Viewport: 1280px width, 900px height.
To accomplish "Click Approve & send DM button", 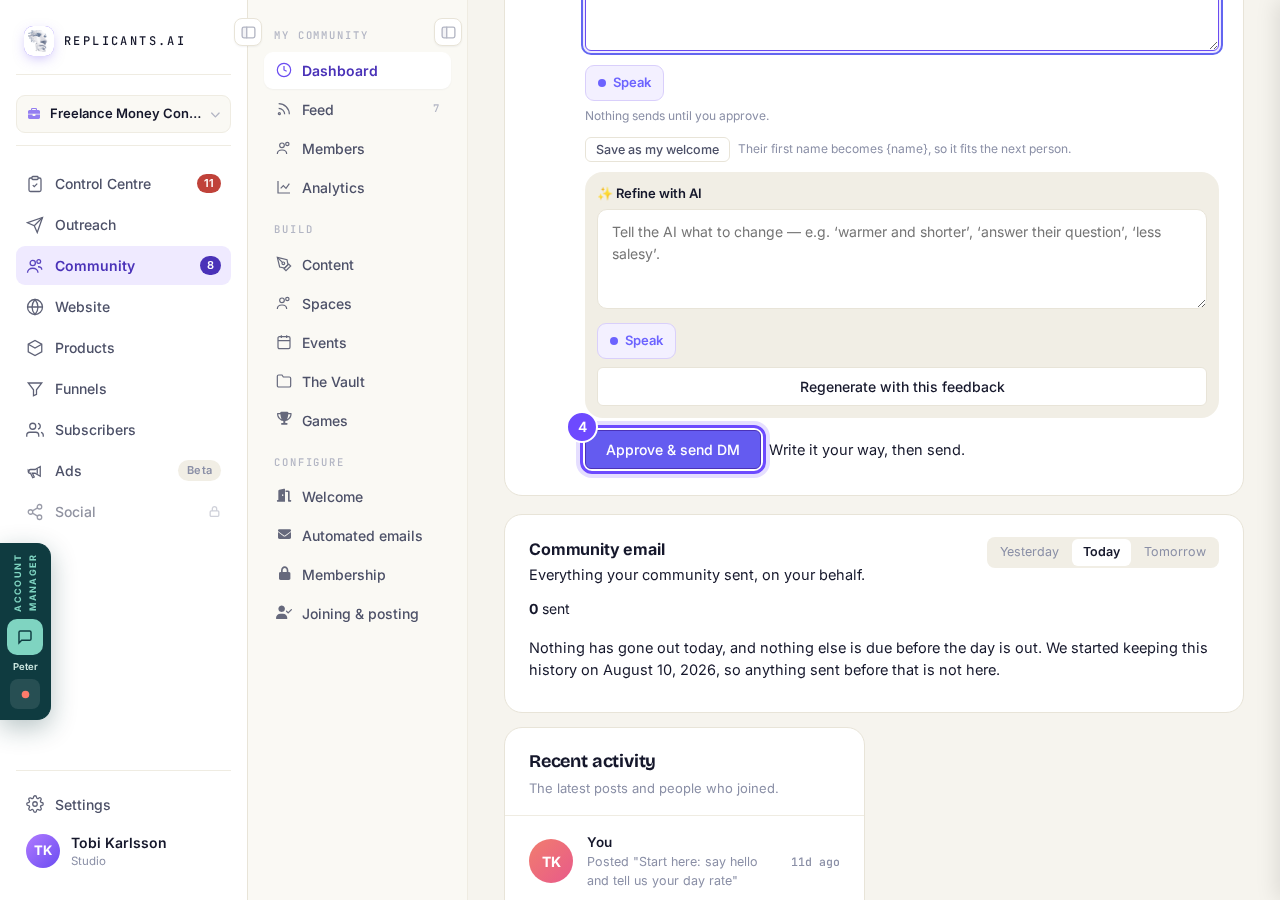I will point(673,450).
